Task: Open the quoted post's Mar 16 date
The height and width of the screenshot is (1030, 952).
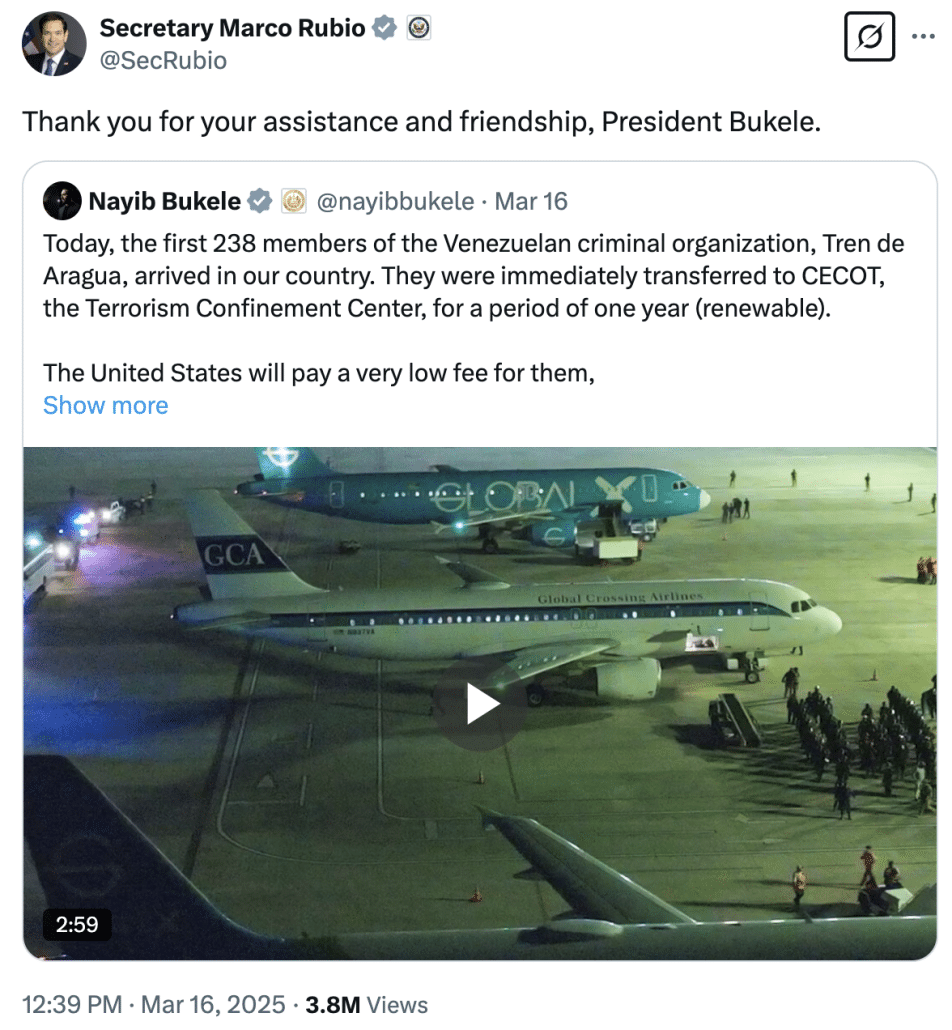Action: (531, 201)
